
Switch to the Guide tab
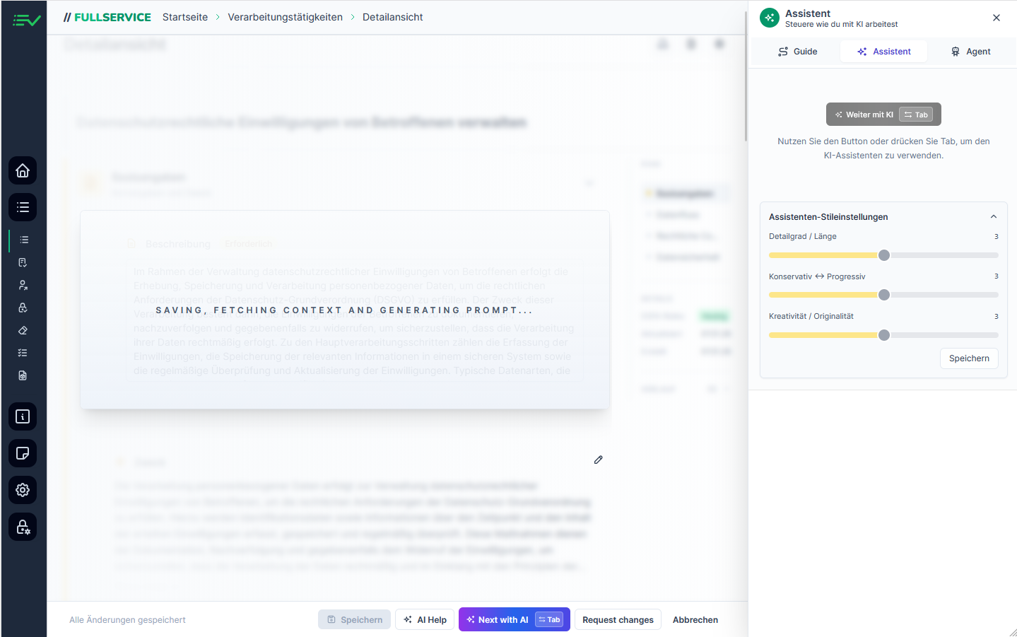[797, 51]
